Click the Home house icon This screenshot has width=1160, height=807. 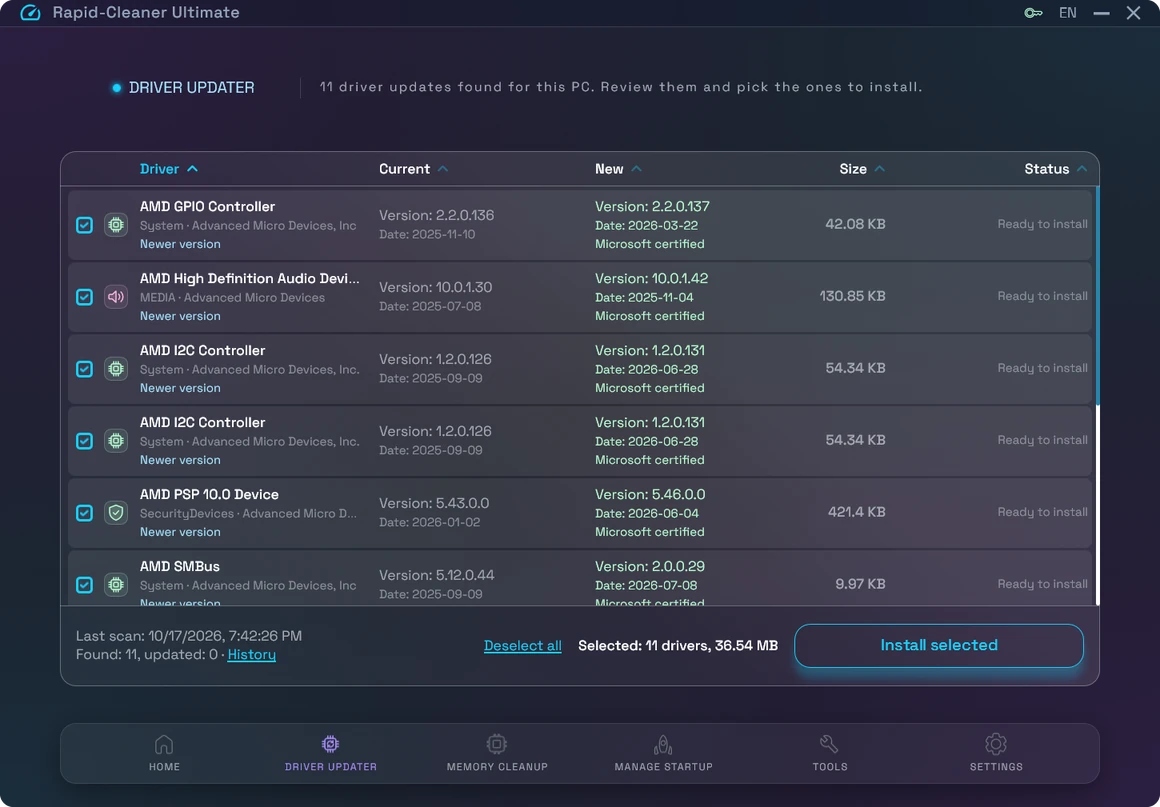[164, 743]
